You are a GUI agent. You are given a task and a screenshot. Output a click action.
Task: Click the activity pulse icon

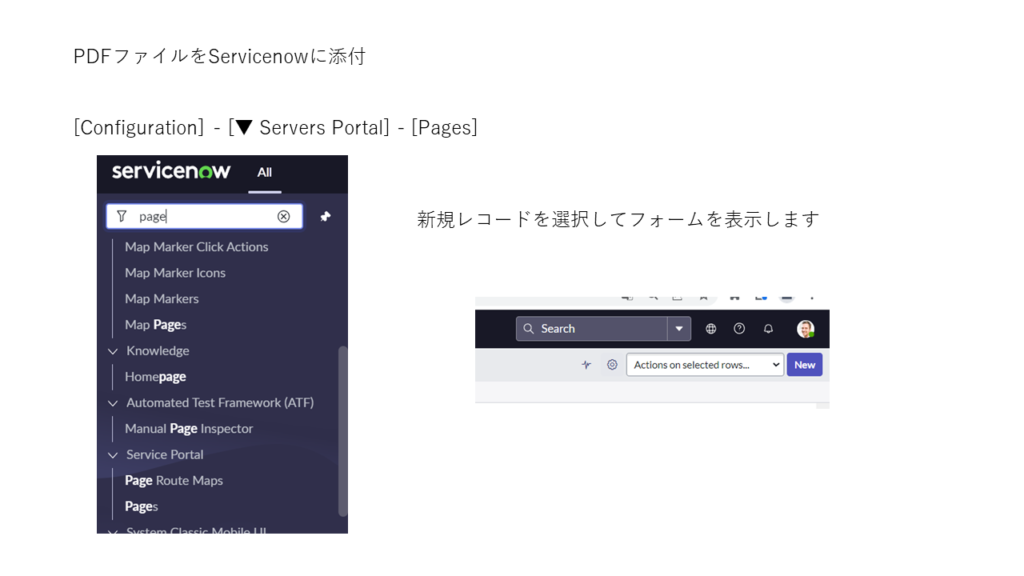click(586, 365)
